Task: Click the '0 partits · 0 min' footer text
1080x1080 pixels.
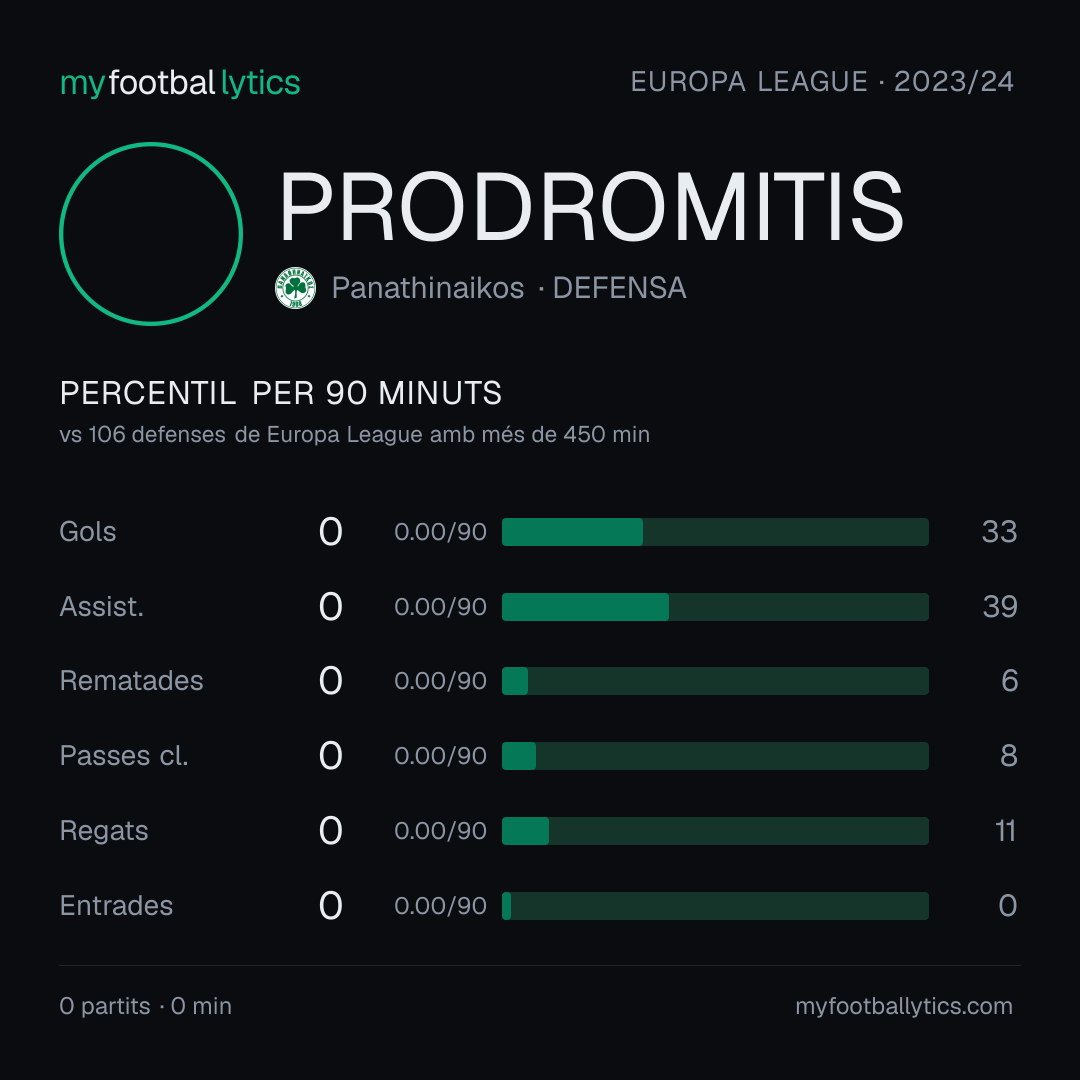Action: (x=145, y=1006)
